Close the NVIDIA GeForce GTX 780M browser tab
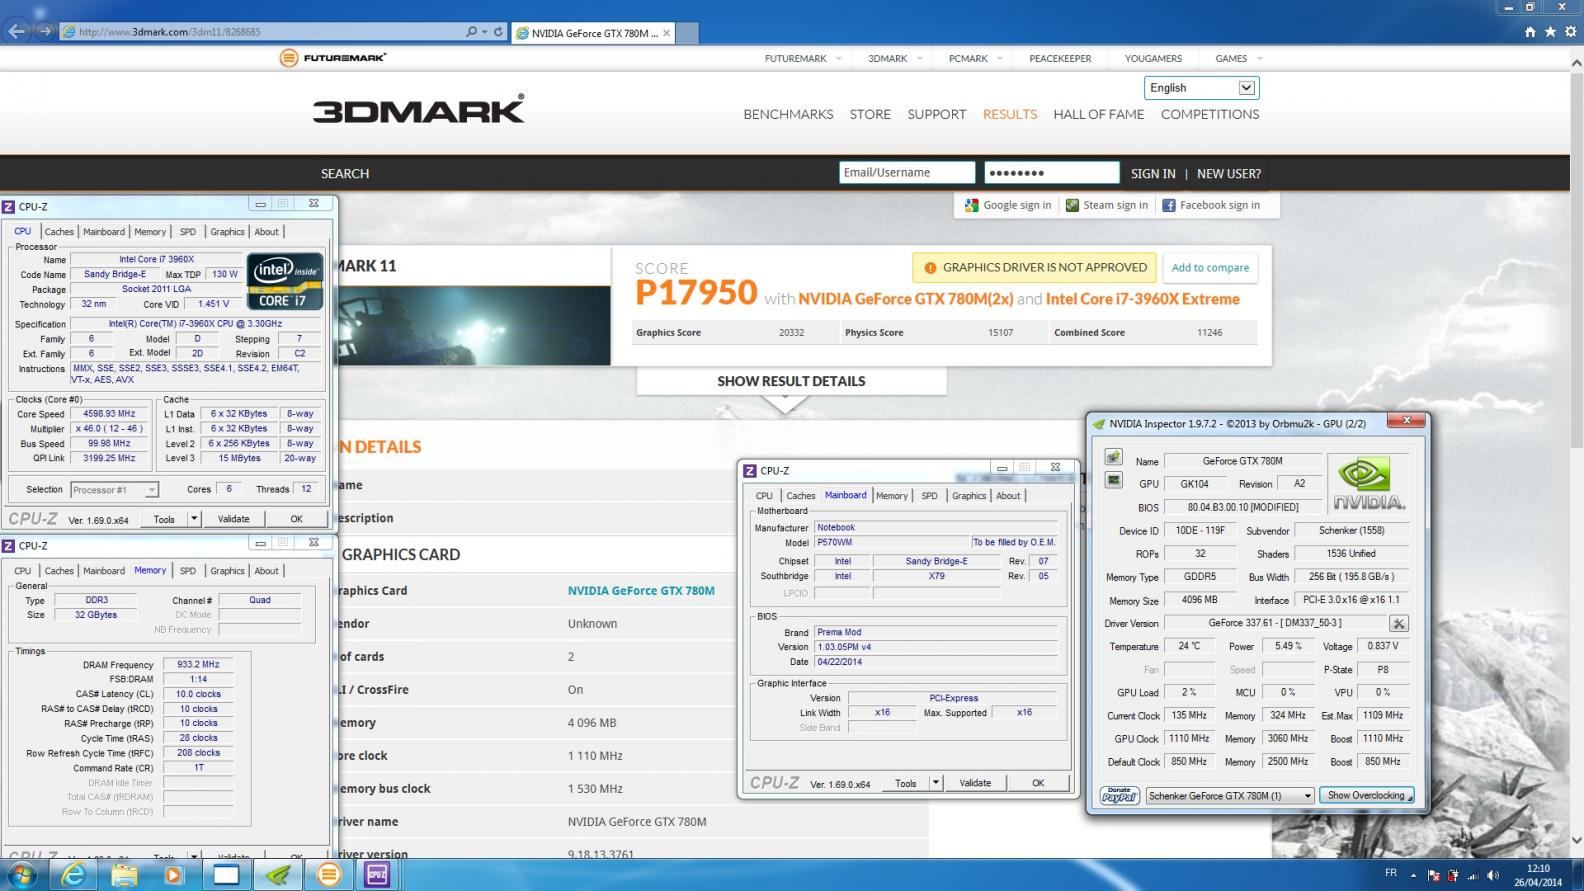The image size is (1584, 891). coord(667,33)
